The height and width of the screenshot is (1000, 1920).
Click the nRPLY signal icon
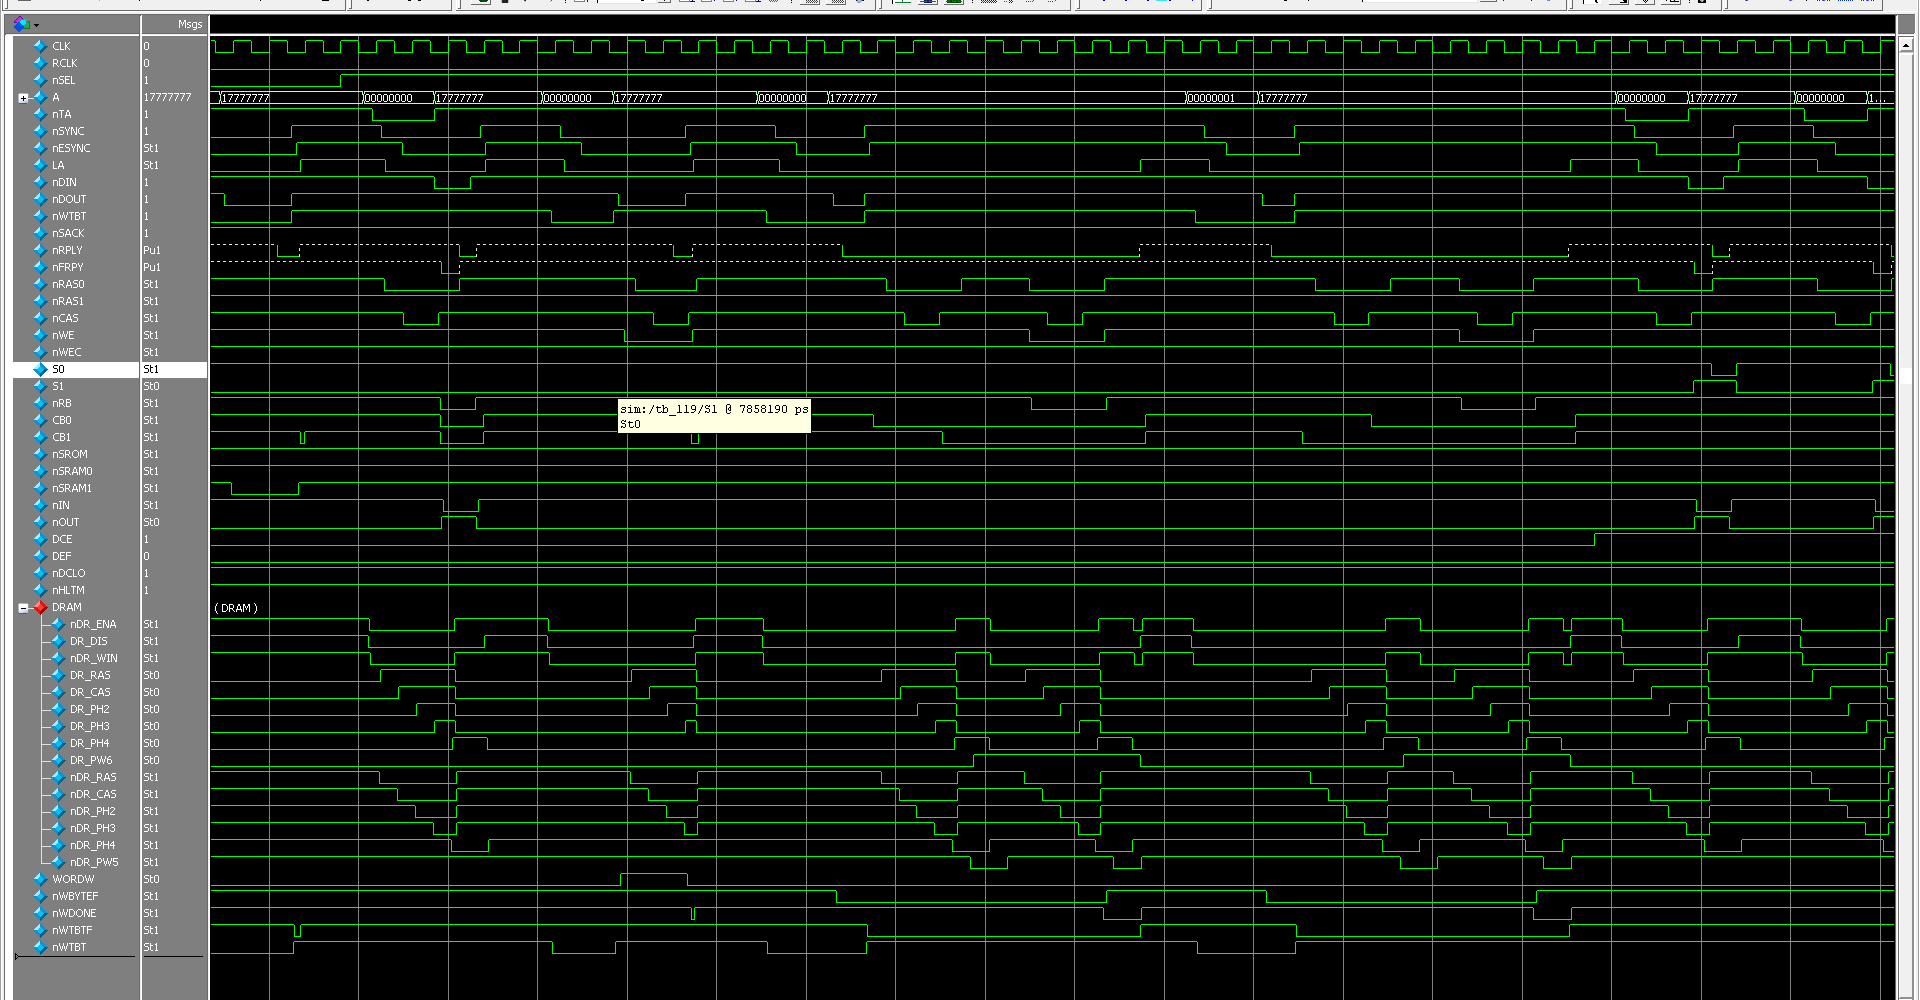[x=40, y=250]
